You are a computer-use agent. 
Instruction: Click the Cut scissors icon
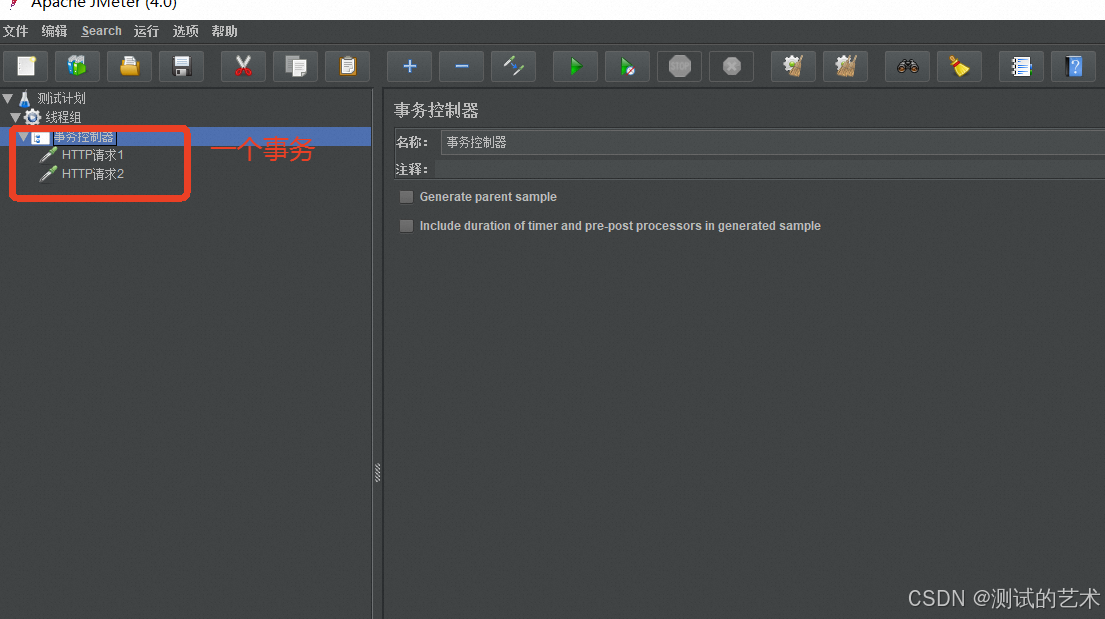[x=243, y=66]
